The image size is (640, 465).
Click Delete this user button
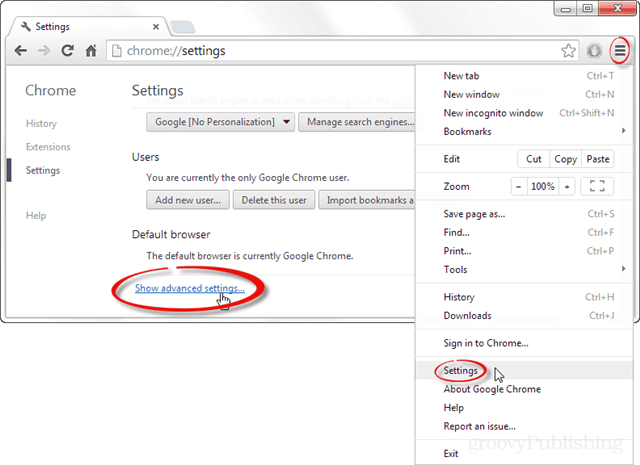pyautogui.click(x=274, y=200)
